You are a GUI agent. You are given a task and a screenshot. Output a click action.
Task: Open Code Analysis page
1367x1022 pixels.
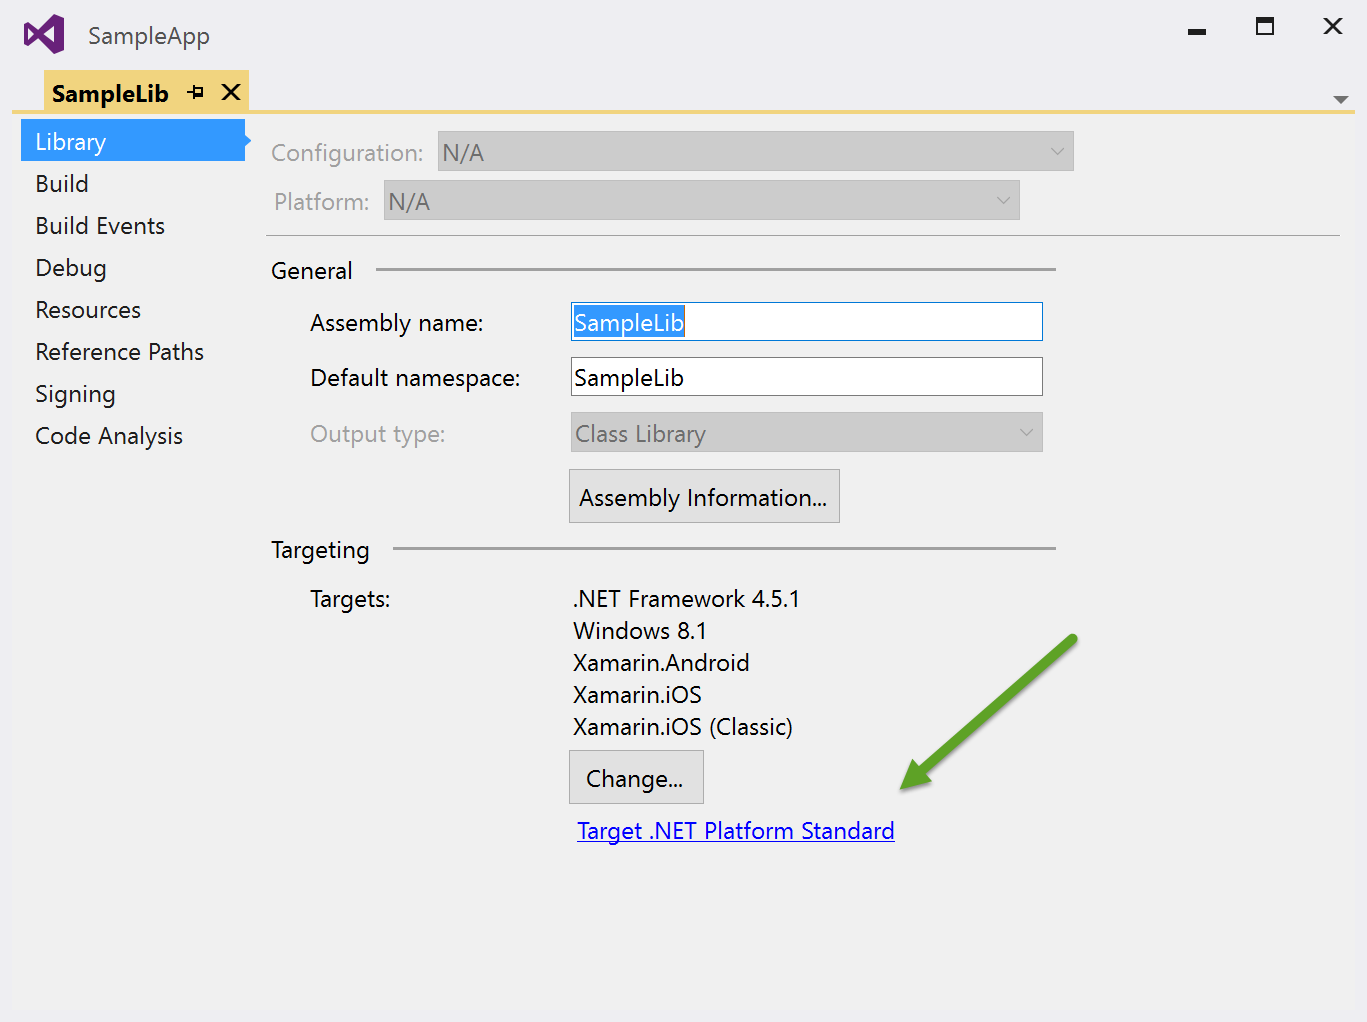click(x=109, y=436)
